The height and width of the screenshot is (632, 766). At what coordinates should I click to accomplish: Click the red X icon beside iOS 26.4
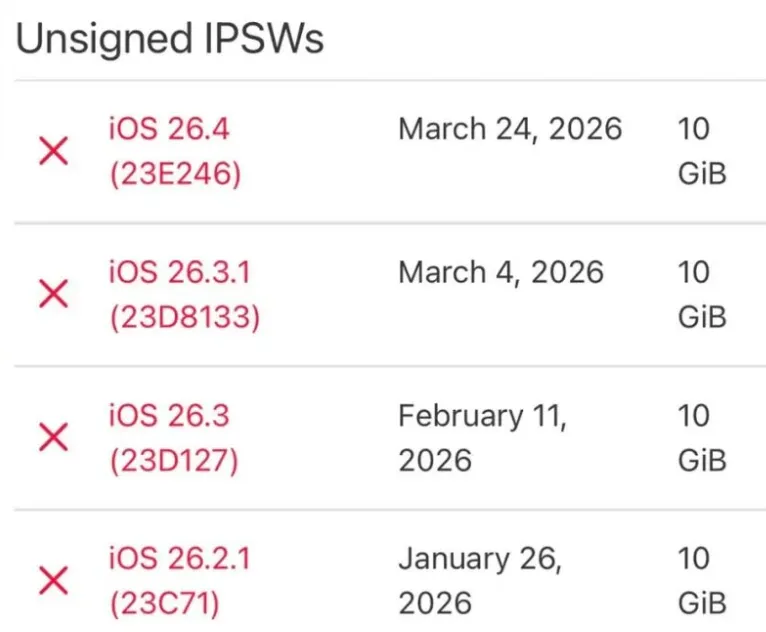53,151
